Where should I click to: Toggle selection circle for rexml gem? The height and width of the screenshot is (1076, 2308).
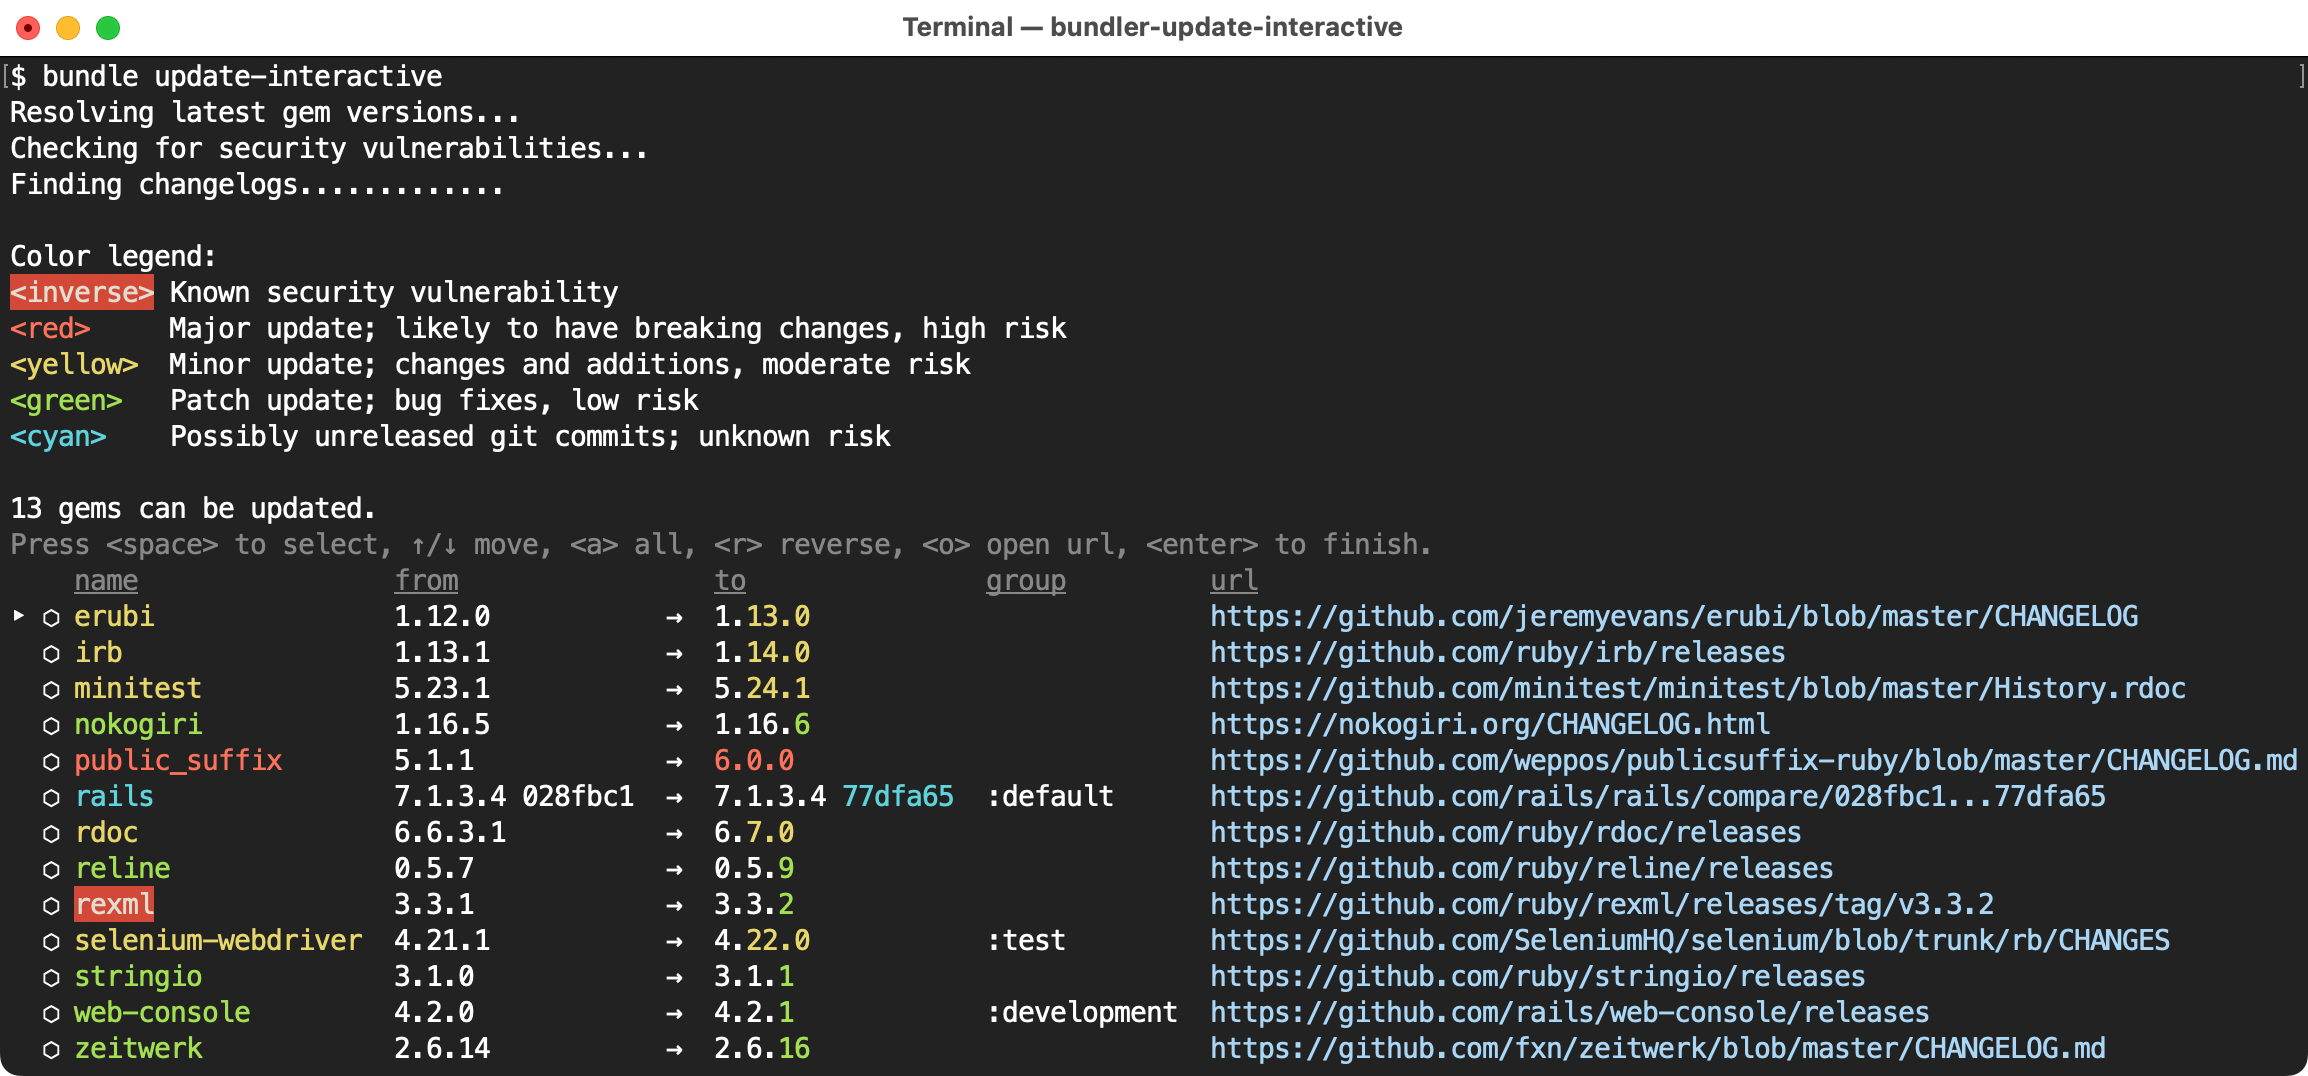click(x=51, y=906)
